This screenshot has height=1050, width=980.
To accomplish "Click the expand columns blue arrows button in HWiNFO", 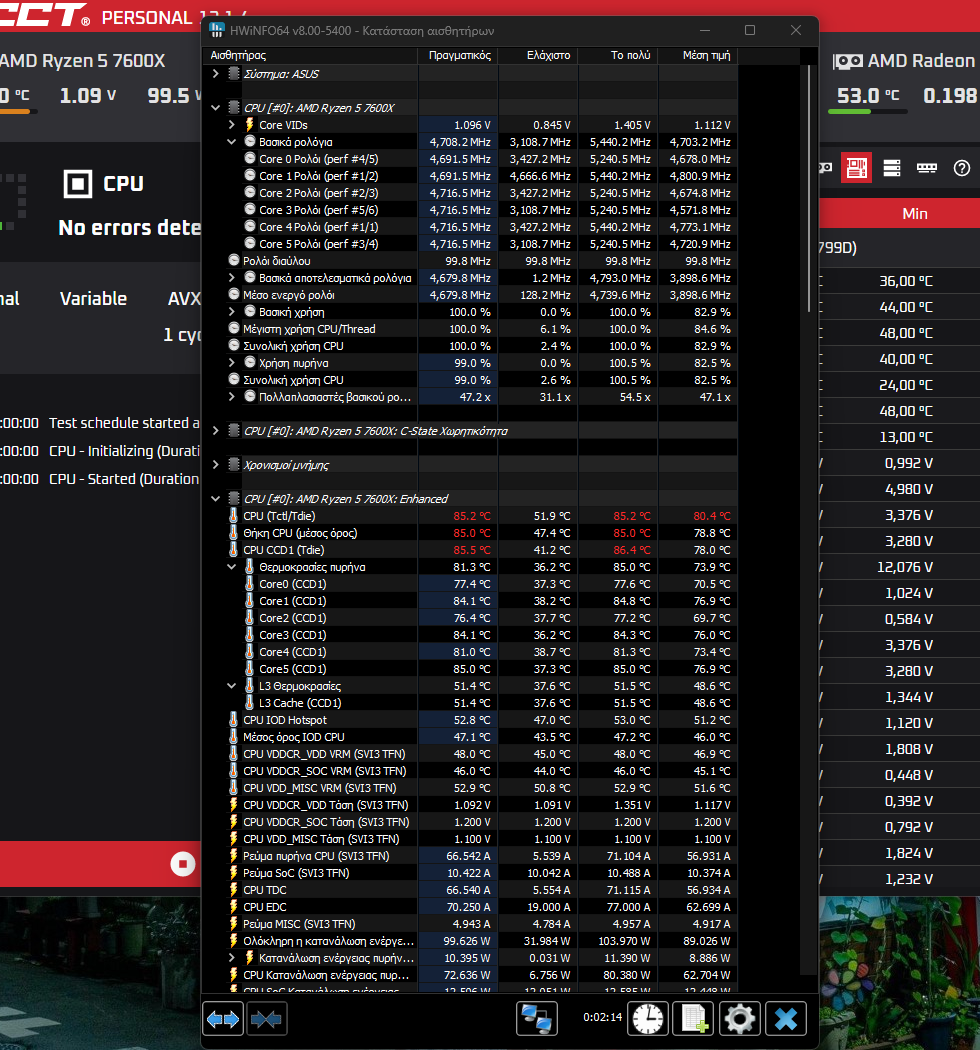I will [223, 1019].
